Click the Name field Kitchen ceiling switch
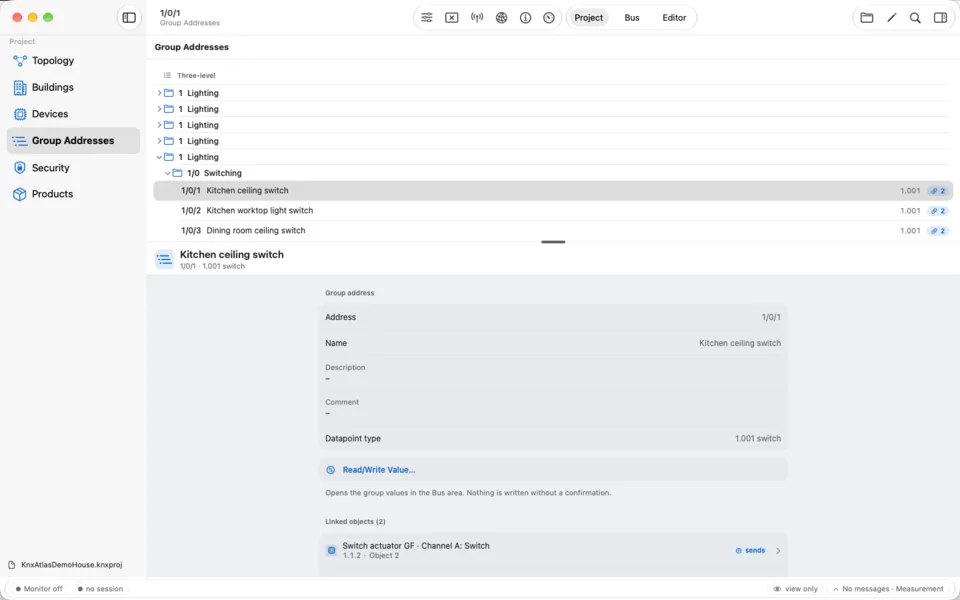The height and width of the screenshot is (600, 960). pyautogui.click(x=740, y=343)
